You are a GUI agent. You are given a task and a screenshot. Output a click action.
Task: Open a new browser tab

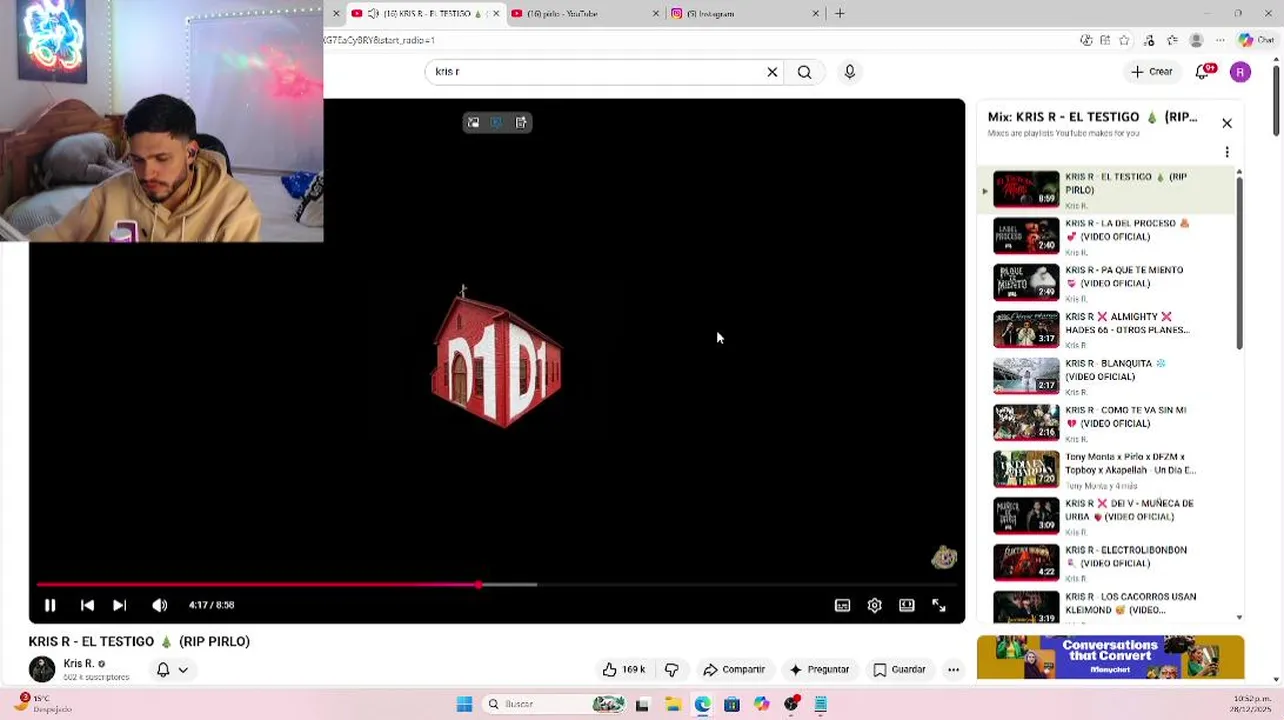click(x=840, y=14)
